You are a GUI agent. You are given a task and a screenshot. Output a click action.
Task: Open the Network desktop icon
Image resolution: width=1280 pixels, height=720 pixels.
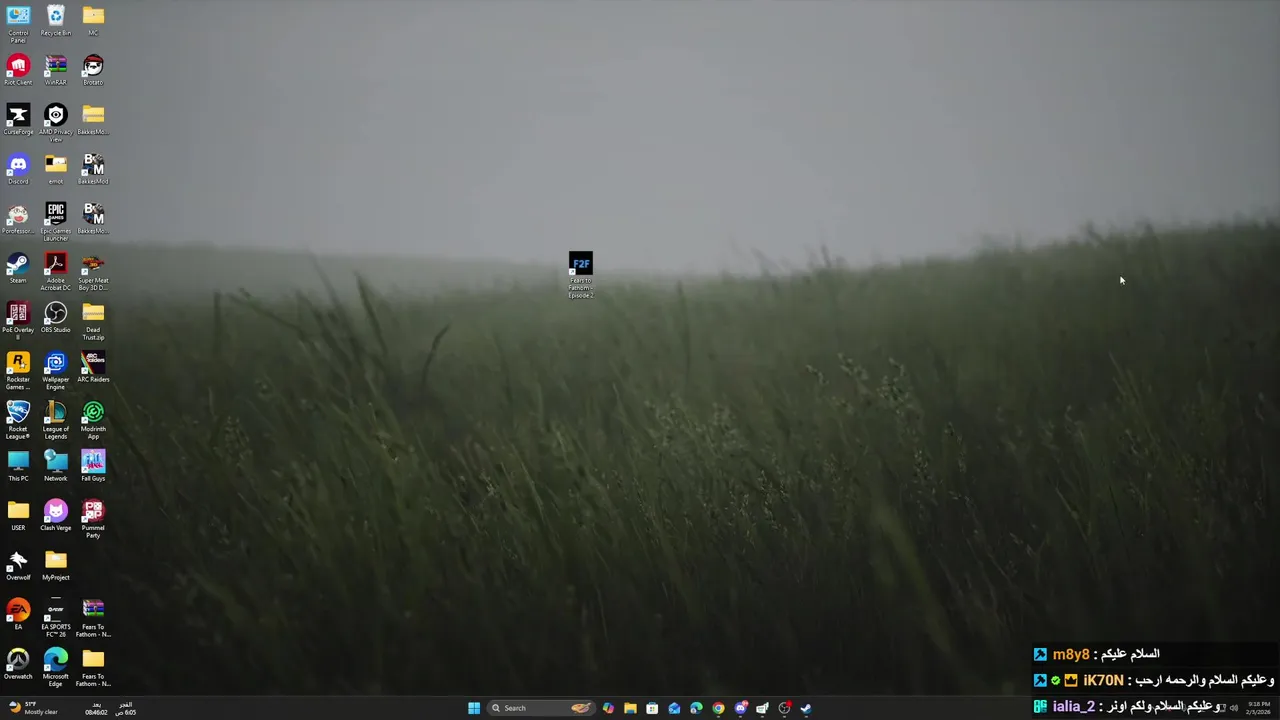tap(55, 466)
